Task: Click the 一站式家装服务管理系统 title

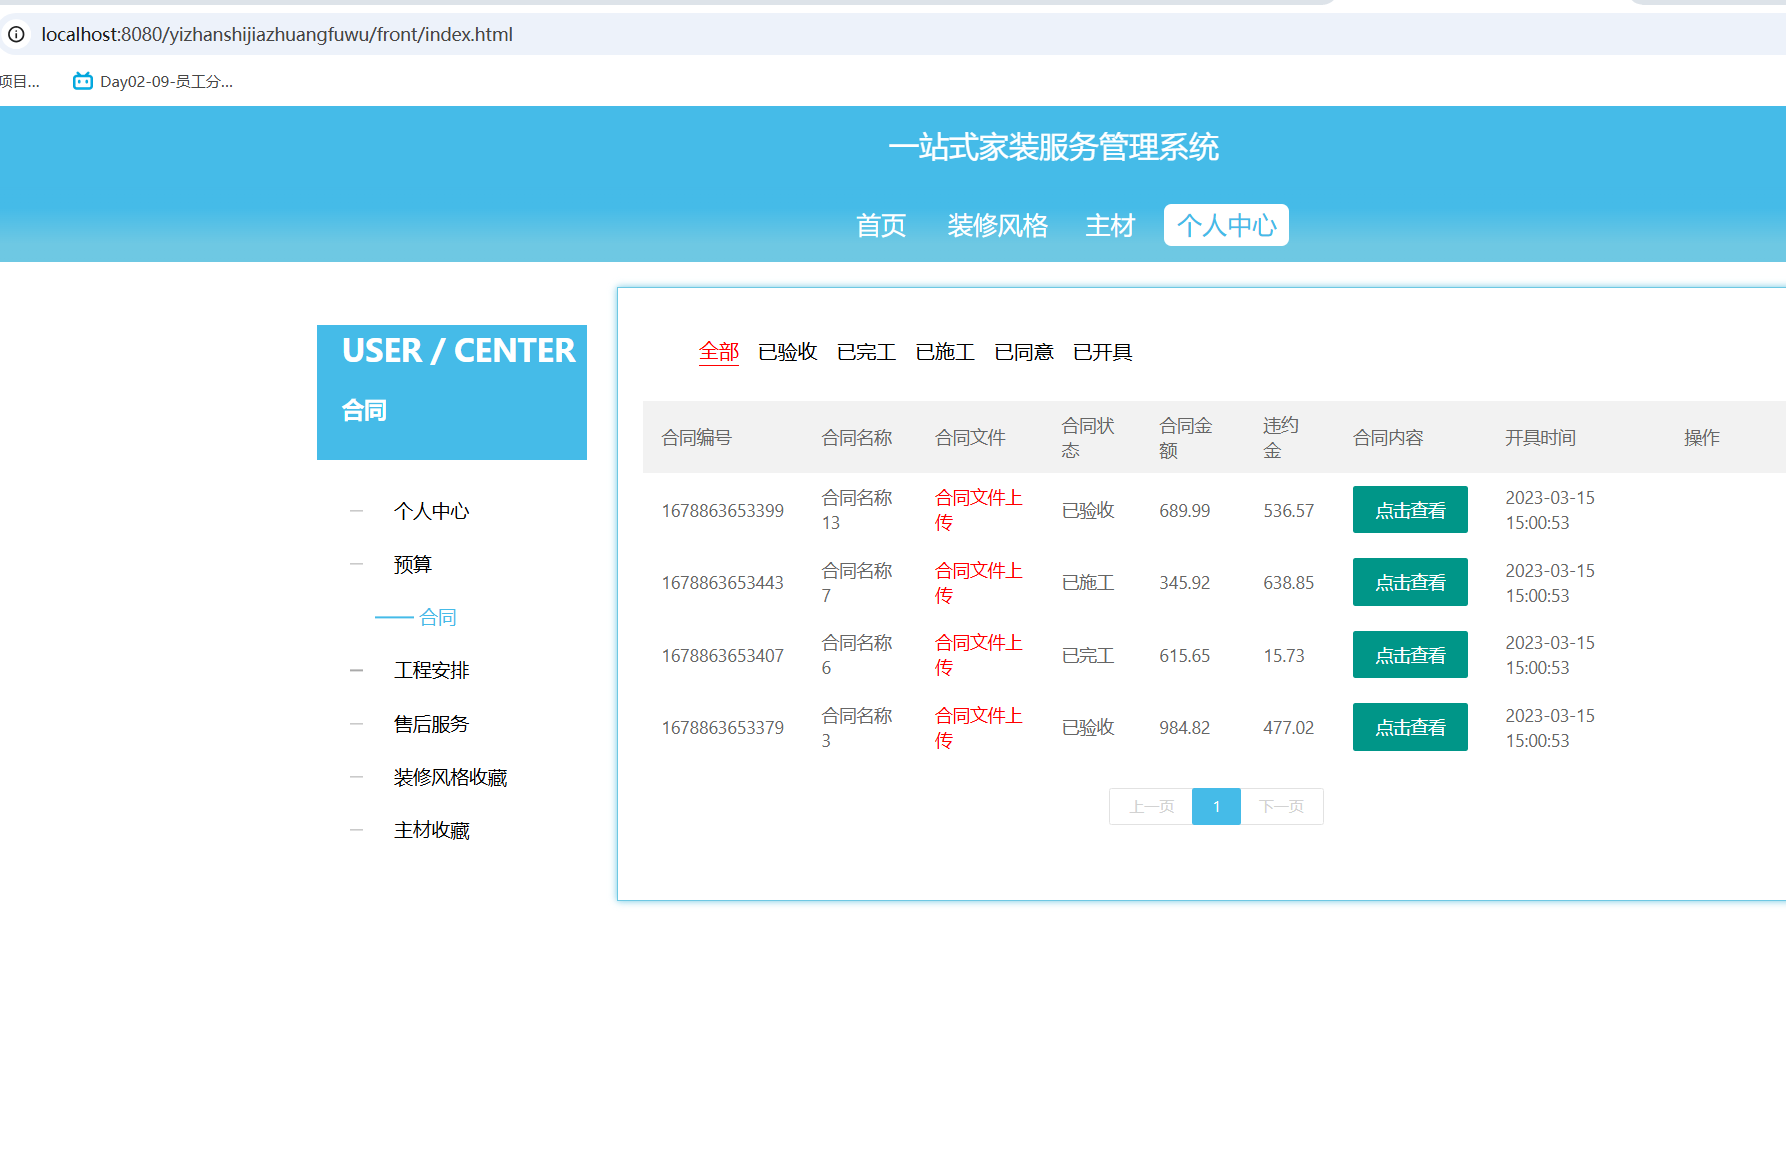Action: [x=1053, y=148]
